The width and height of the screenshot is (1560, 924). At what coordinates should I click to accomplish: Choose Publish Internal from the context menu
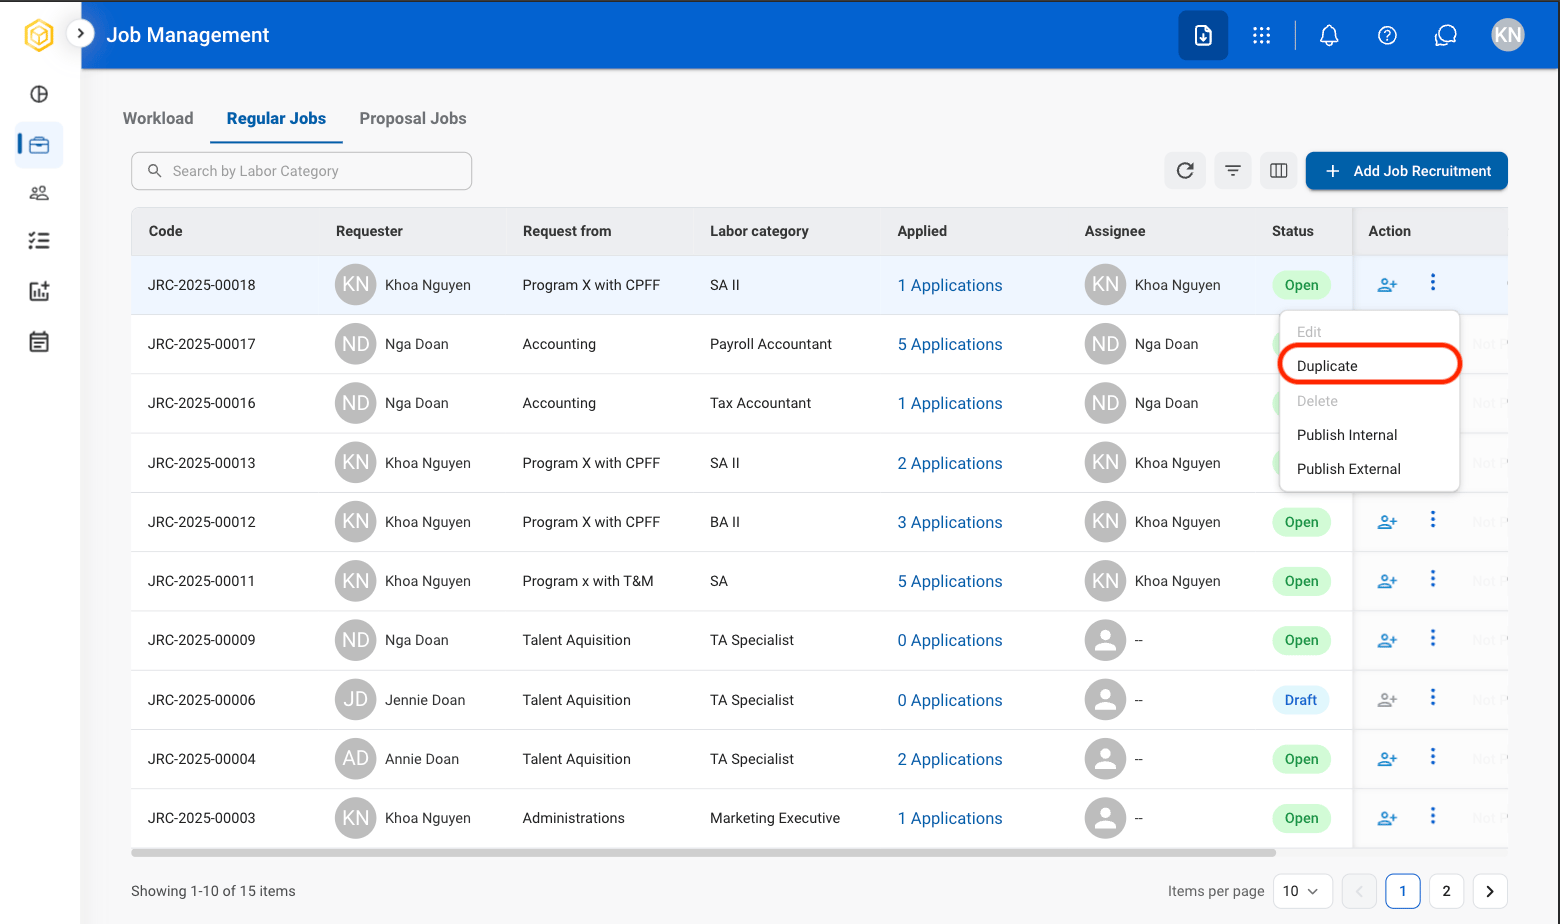tap(1369, 435)
